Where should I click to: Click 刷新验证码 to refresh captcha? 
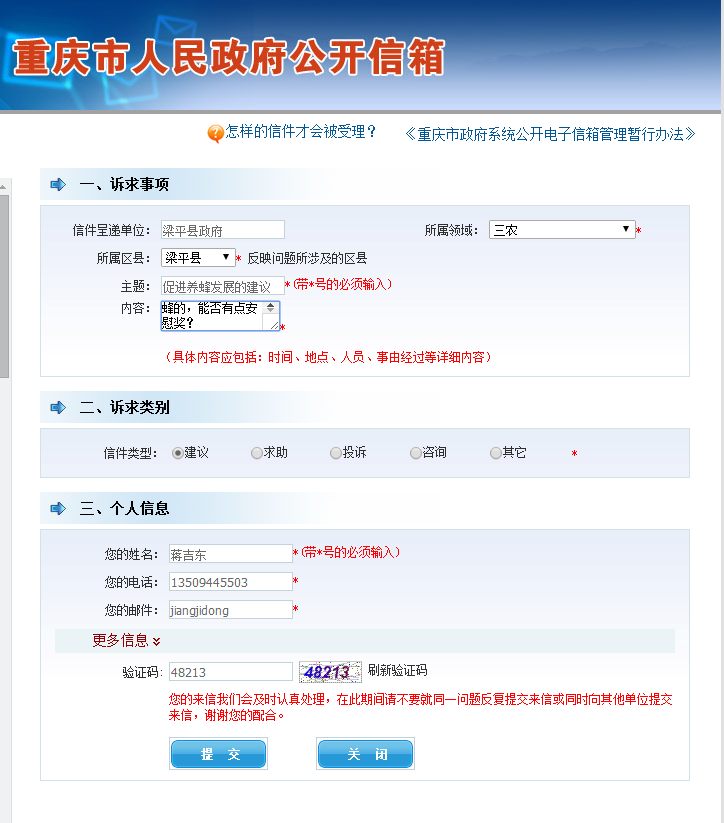pos(397,670)
